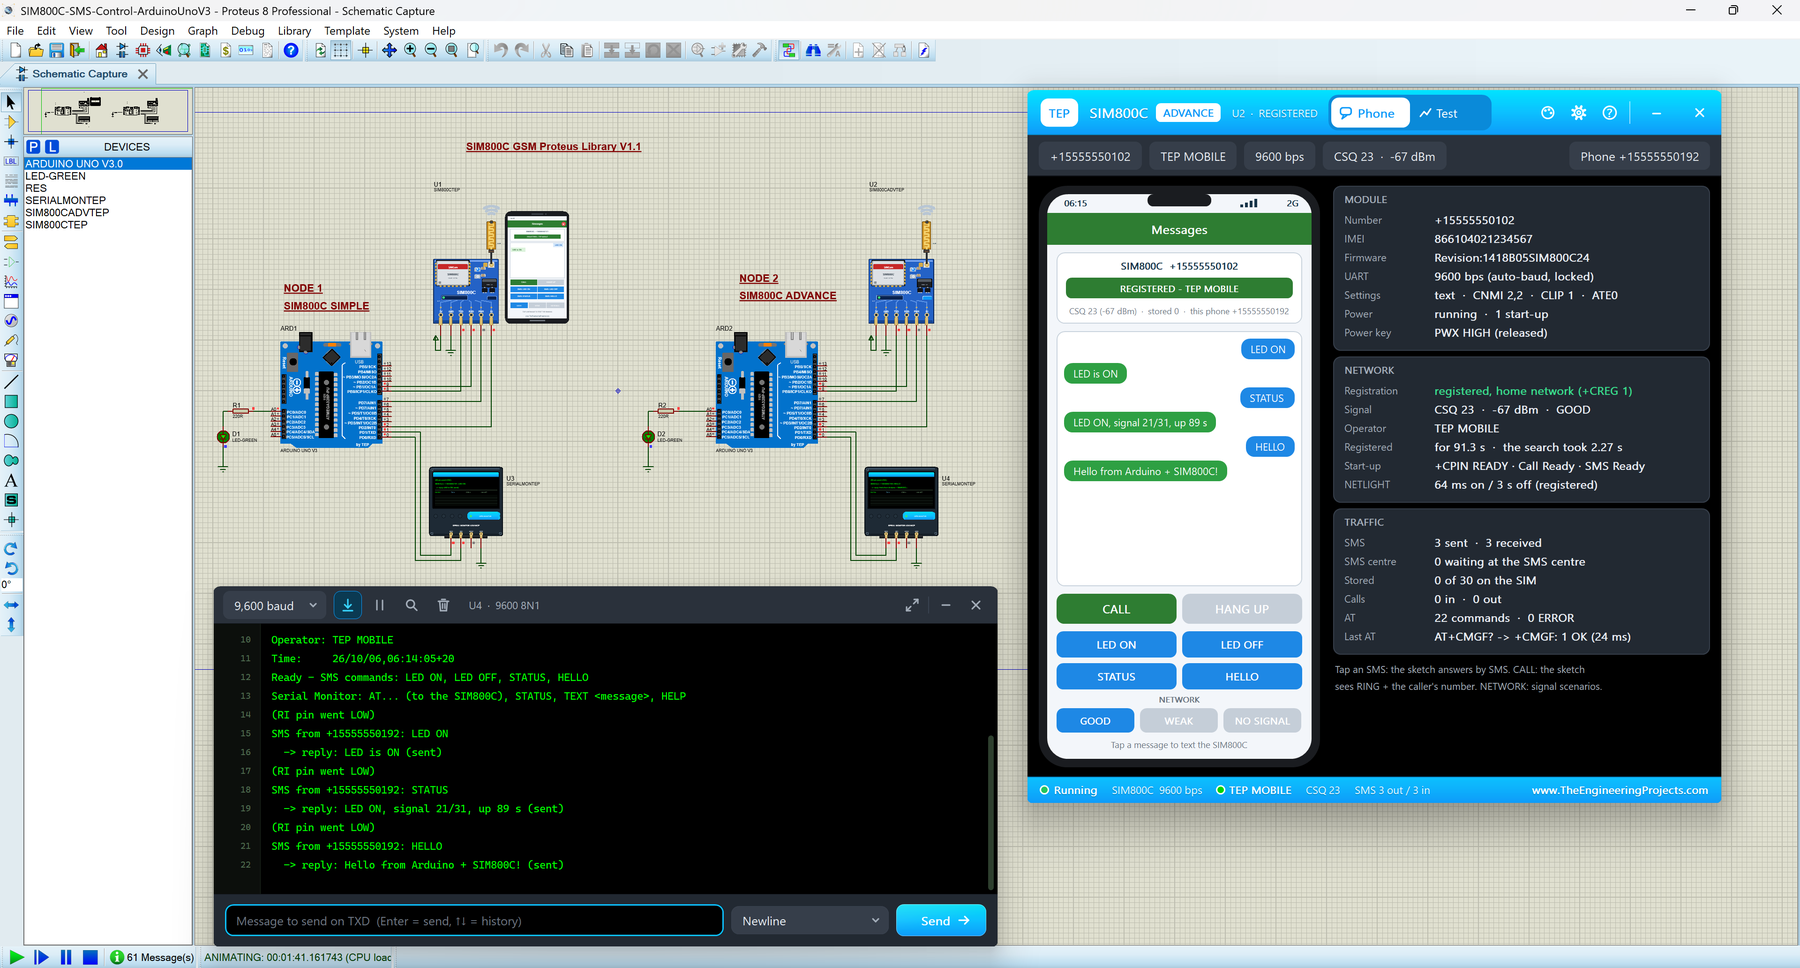Click the HELLO button below LED OFF

pos(1241,677)
